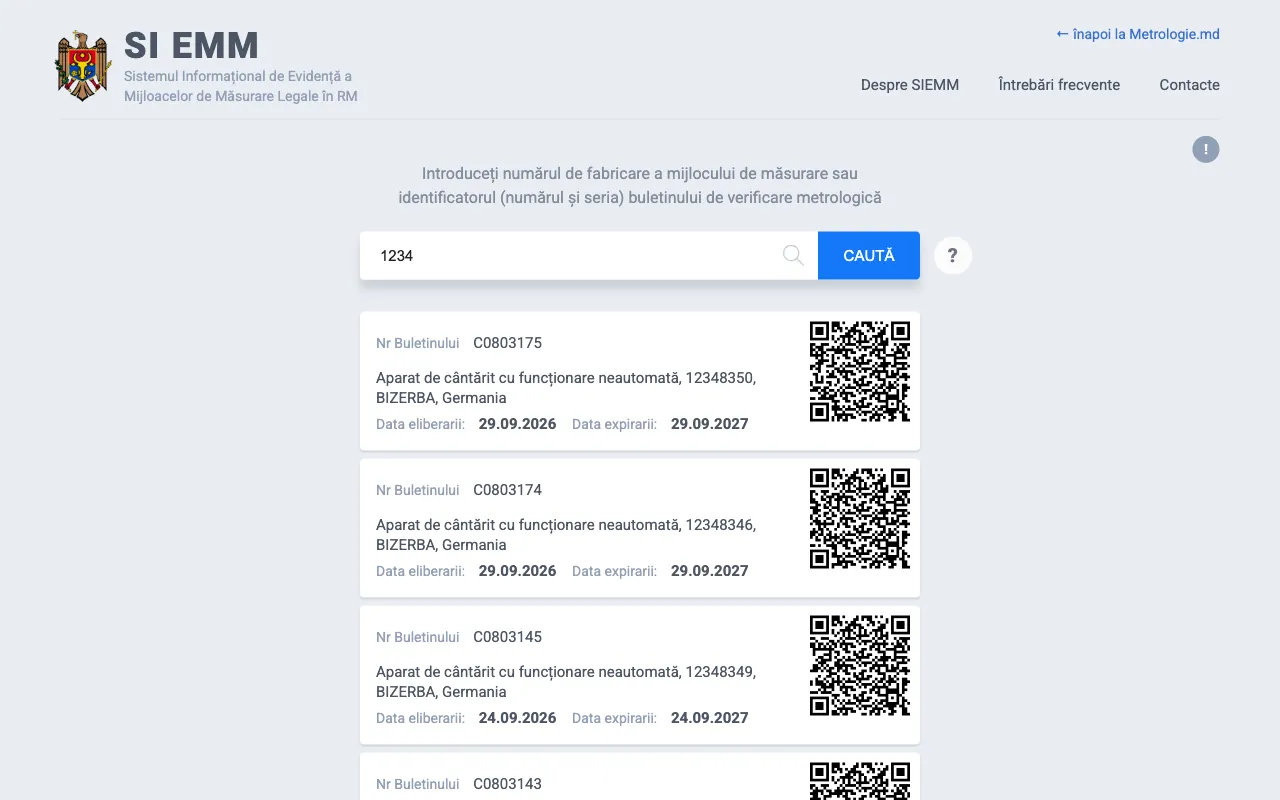The width and height of the screenshot is (1280, 800).
Task: Click the question mark help button
Action: tap(953, 256)
